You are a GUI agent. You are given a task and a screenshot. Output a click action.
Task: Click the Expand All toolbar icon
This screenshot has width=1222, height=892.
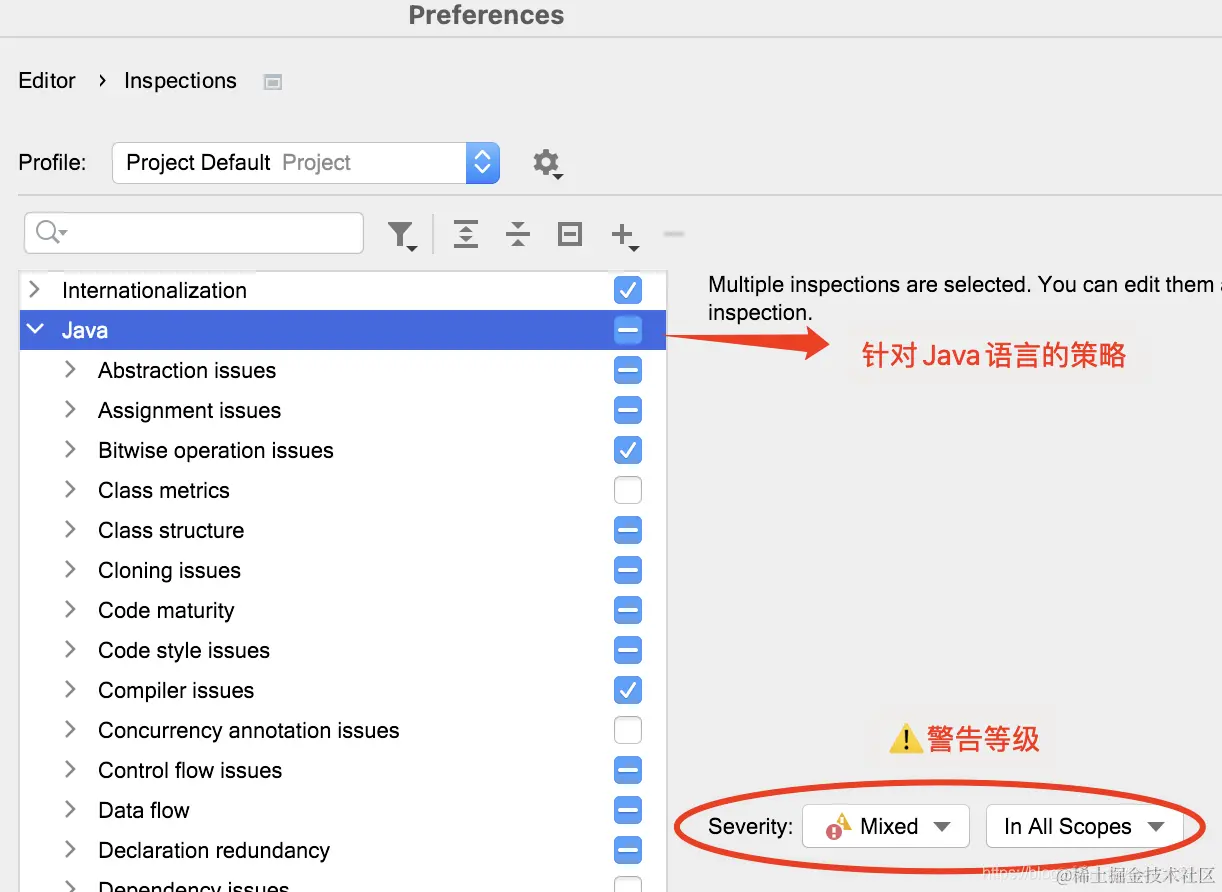click(x=466, y=235)
